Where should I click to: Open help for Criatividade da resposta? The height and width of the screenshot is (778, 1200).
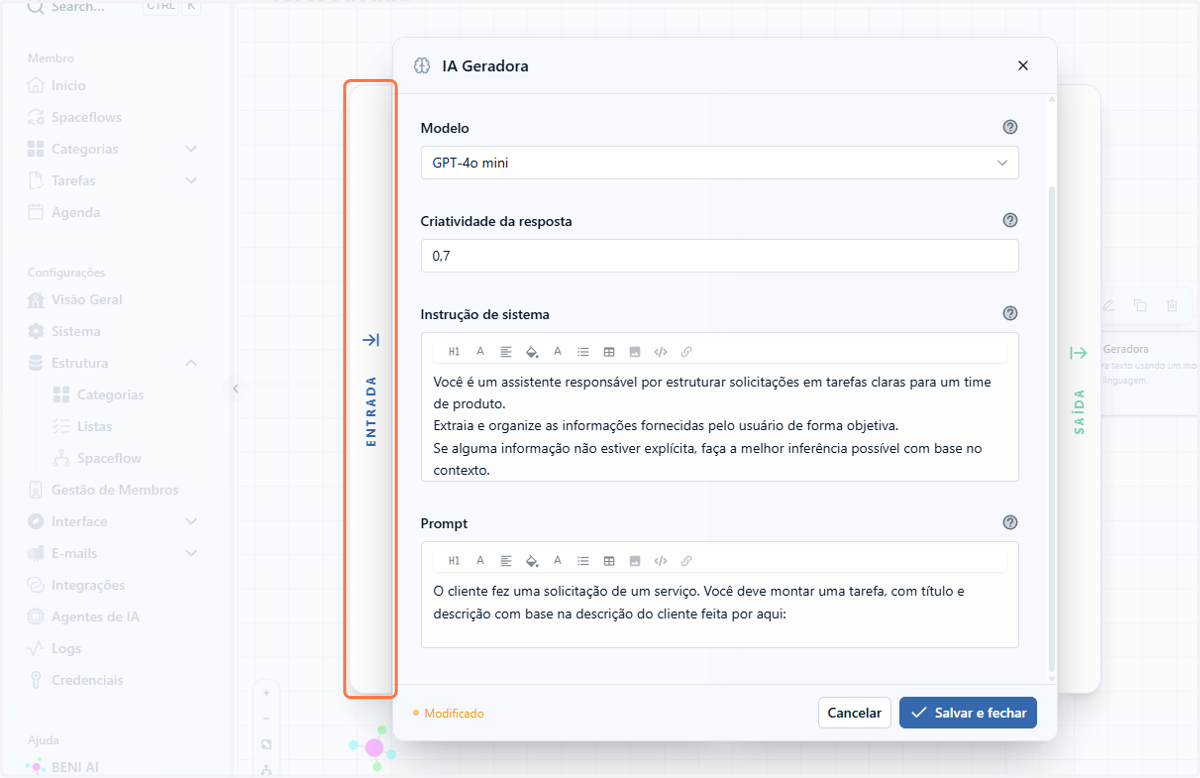1010,220
